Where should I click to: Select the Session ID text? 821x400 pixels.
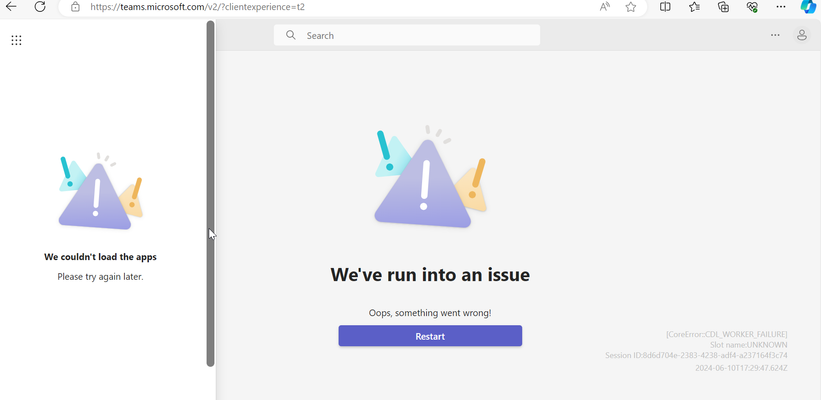[x=696, y=355]
